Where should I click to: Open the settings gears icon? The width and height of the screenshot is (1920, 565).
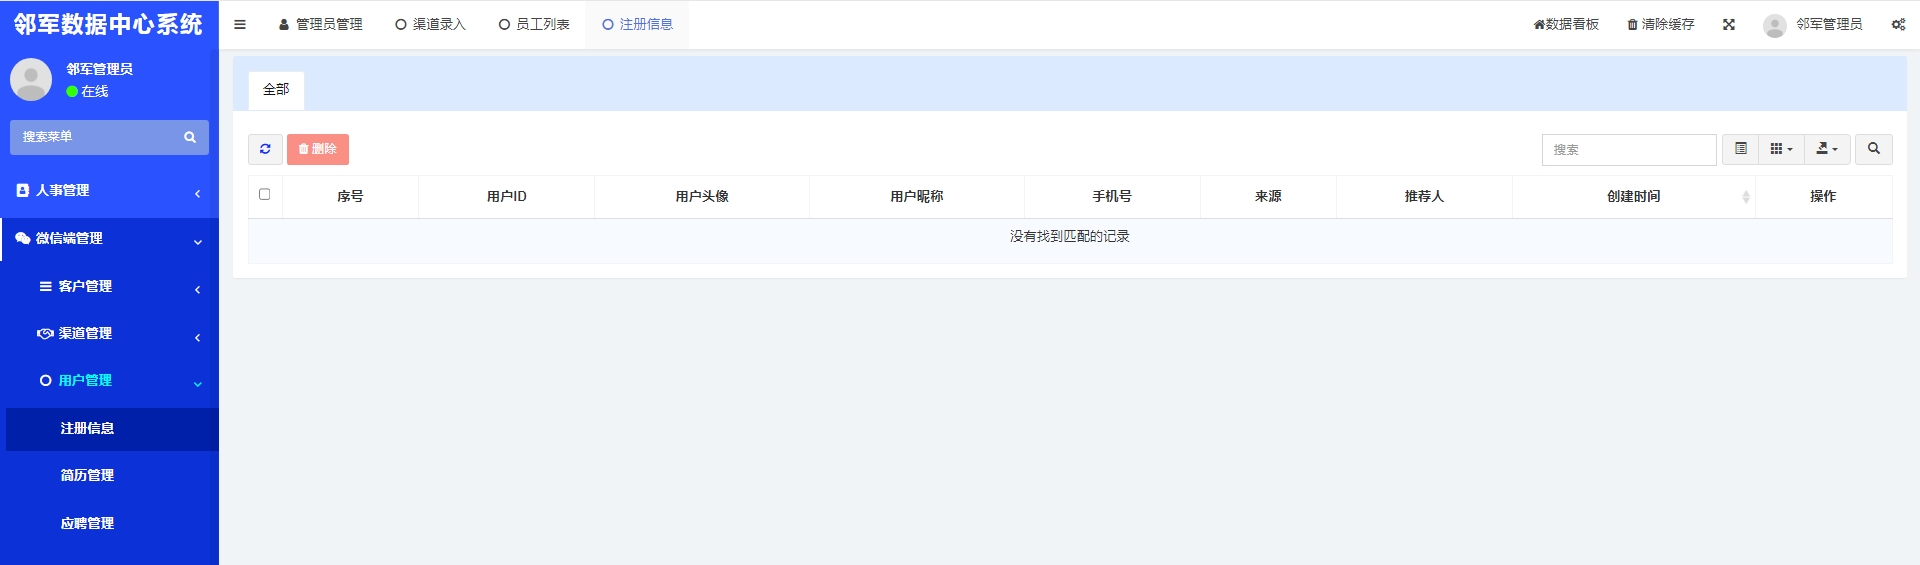tap(1898, 25)
